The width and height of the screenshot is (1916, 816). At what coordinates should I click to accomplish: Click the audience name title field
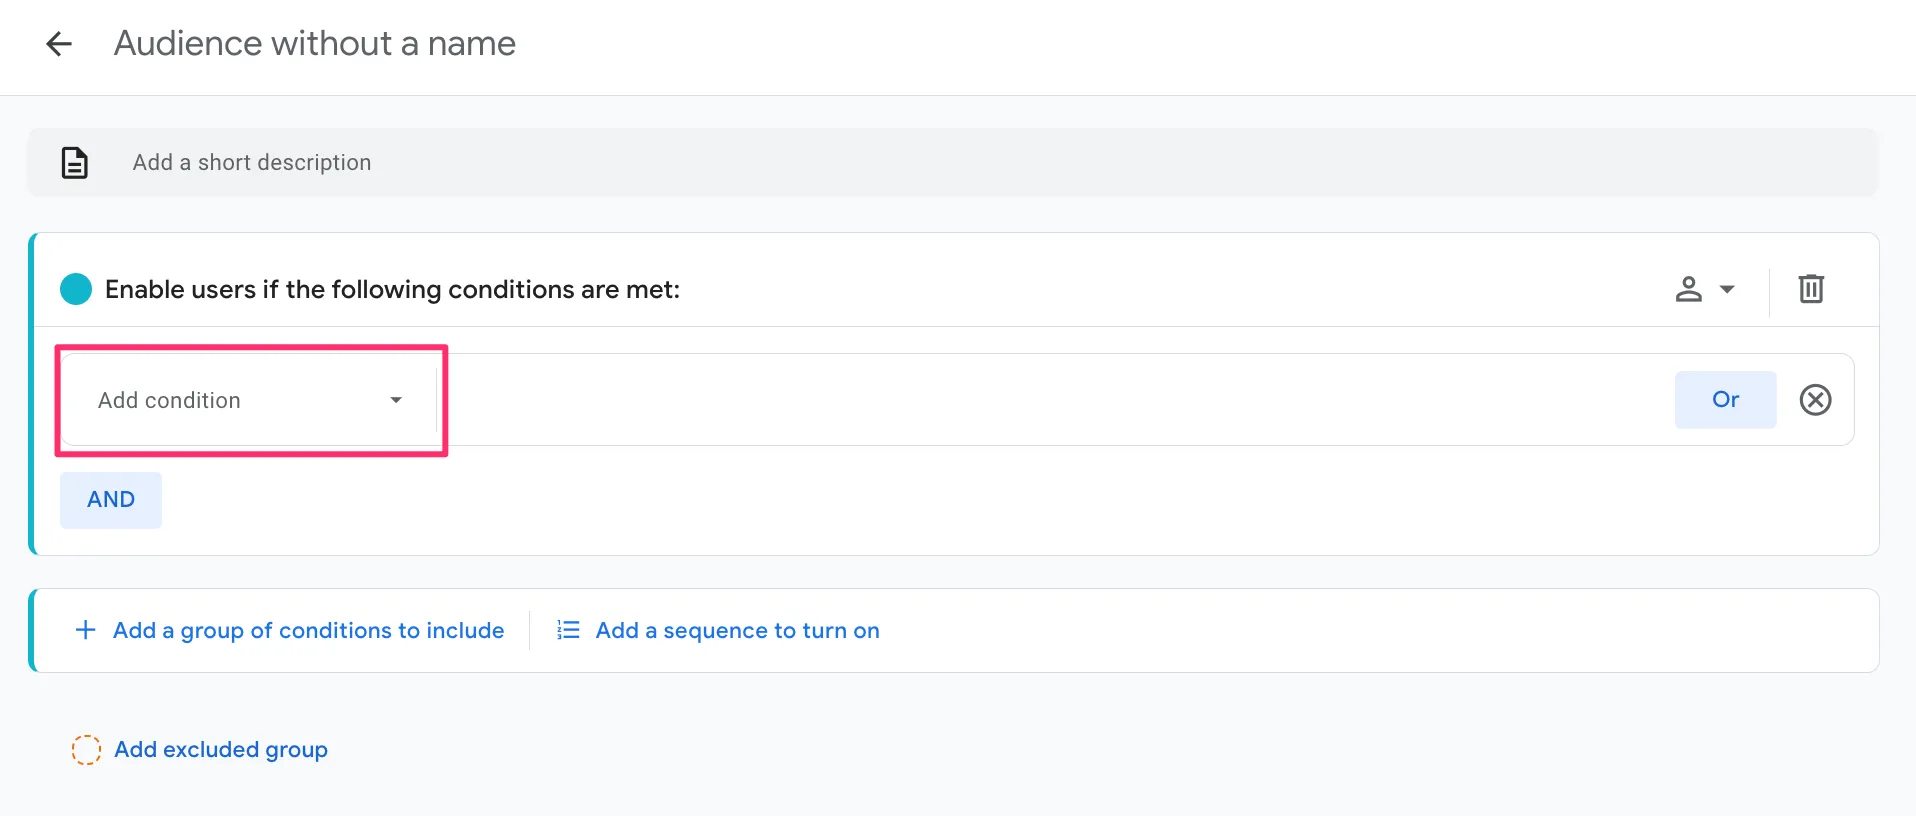[x=314, y=44]
